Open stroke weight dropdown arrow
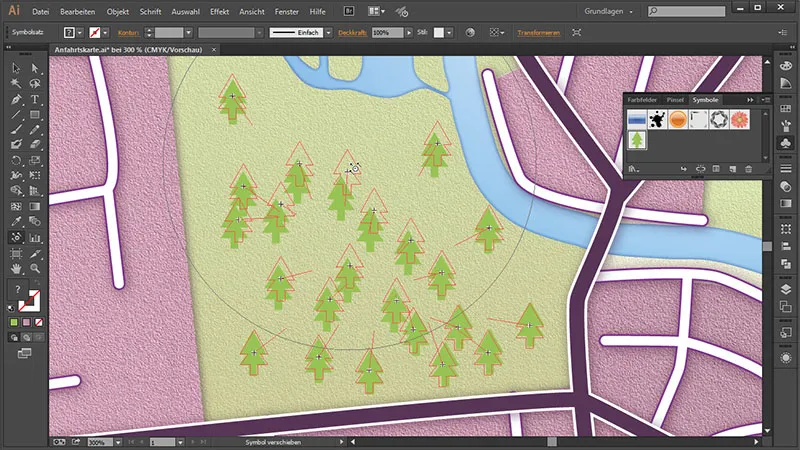Viewport: 800px width, 450px height. click(x=189, y=33)
